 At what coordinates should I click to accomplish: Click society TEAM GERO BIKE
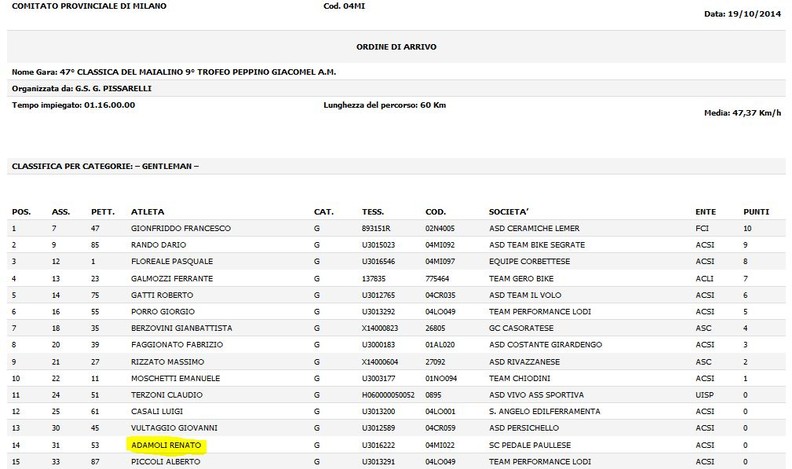pyautogui.click(x=521, y=279)
